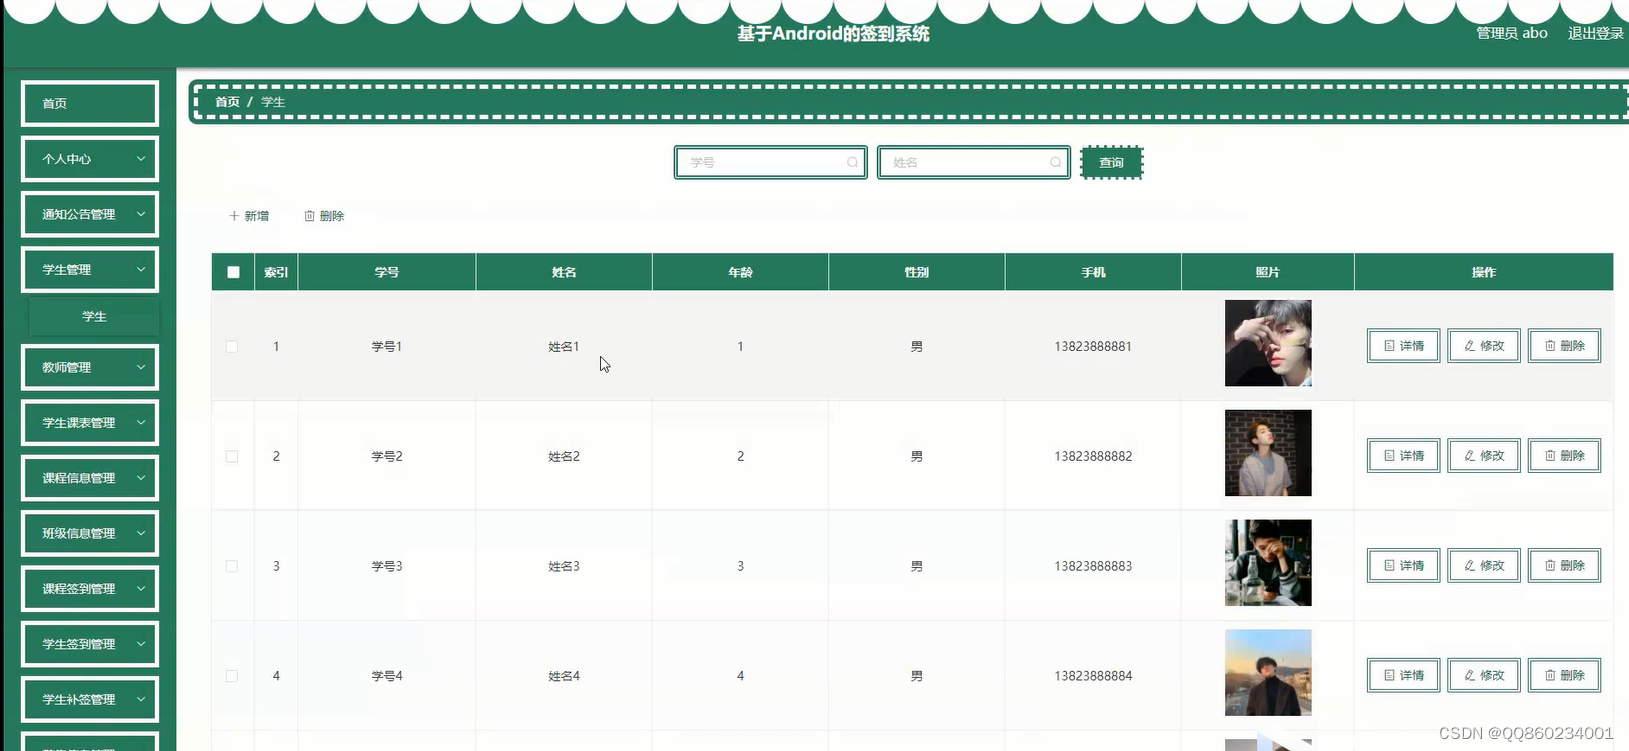Open the photo thumbnail for 姓名4
This screenshot has width=1629, height=751.
[1268, 673]
